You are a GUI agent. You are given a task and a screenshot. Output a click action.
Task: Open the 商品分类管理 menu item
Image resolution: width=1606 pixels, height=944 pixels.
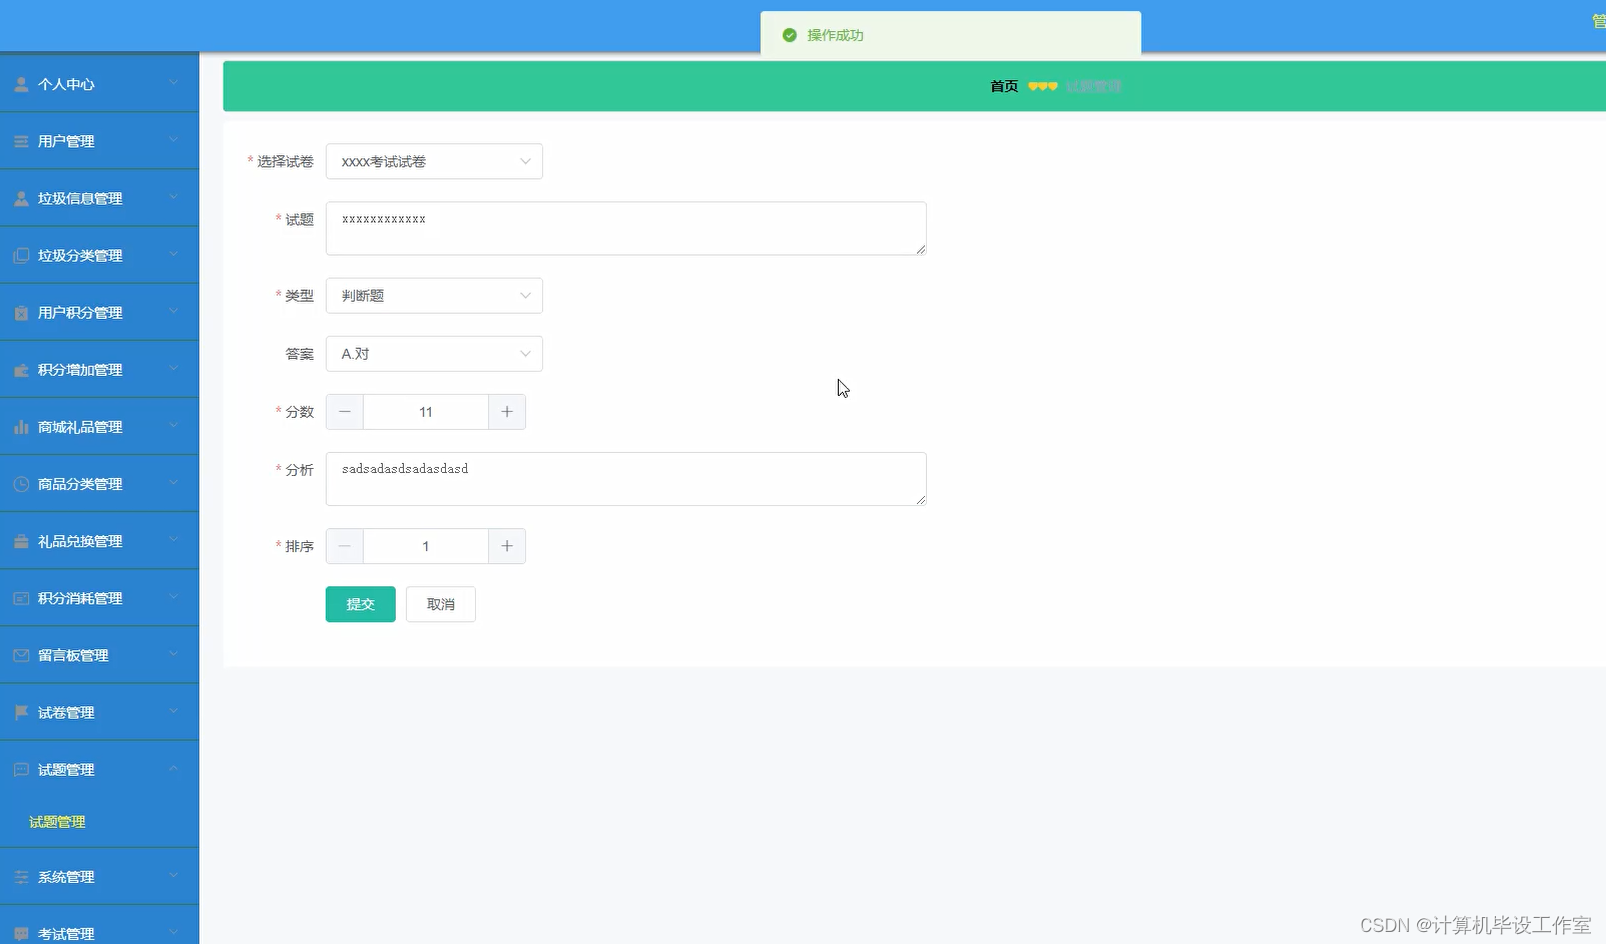click(x=99, y=483)
